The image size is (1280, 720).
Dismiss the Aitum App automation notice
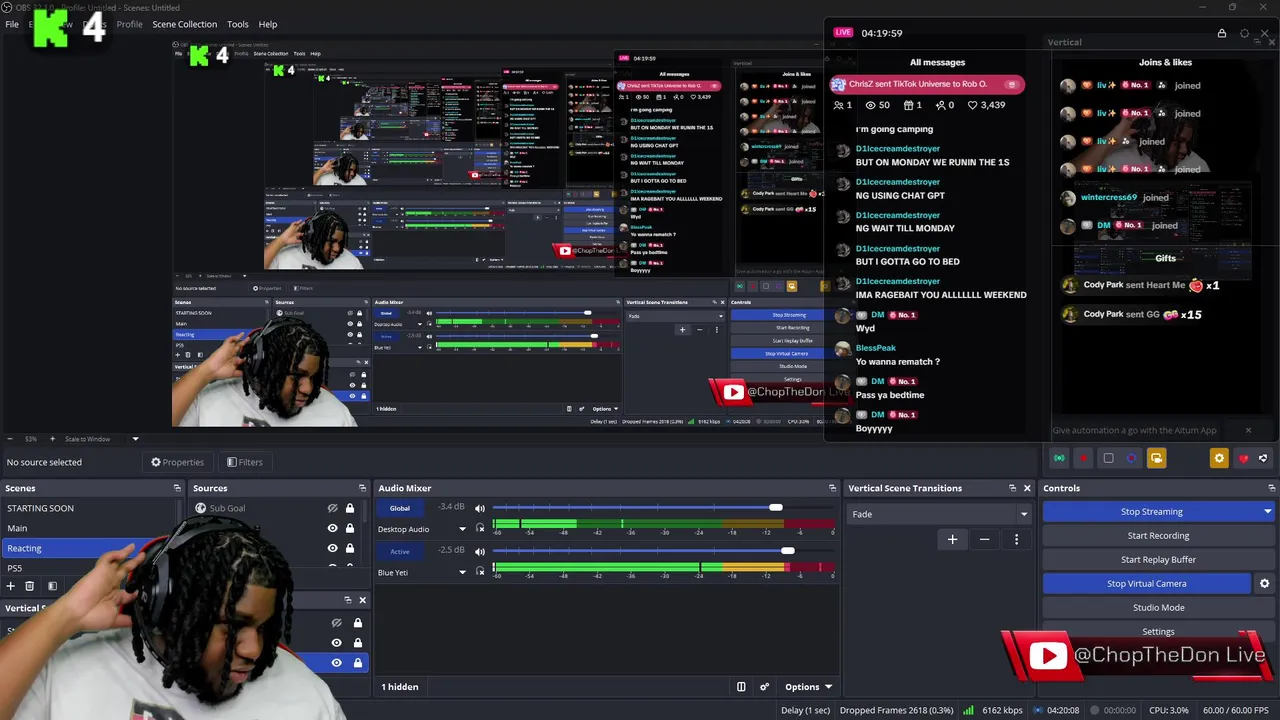coord(1247,430)
